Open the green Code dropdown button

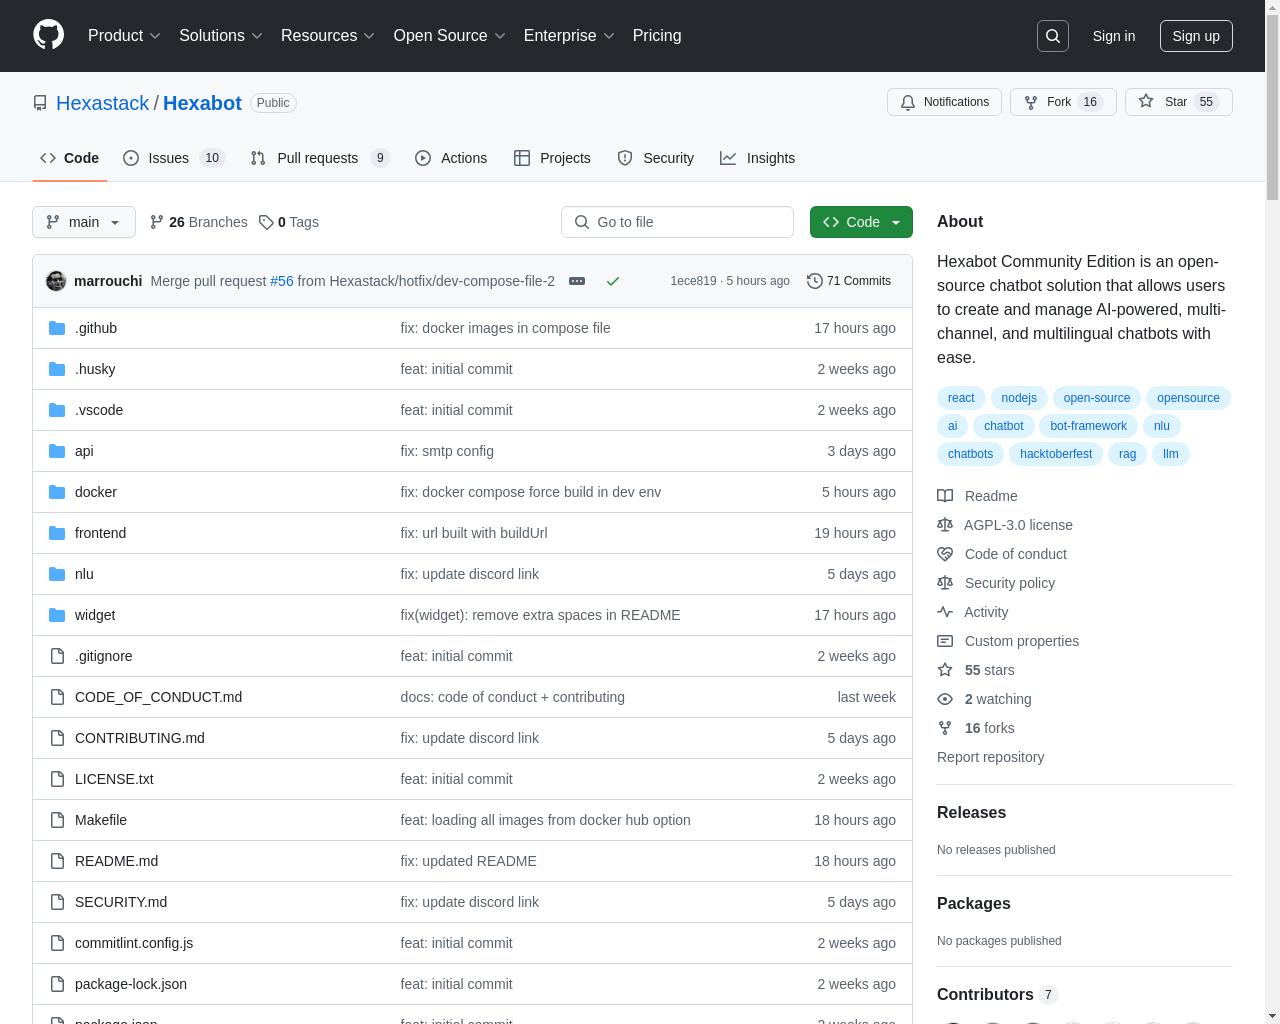point(861,222)
